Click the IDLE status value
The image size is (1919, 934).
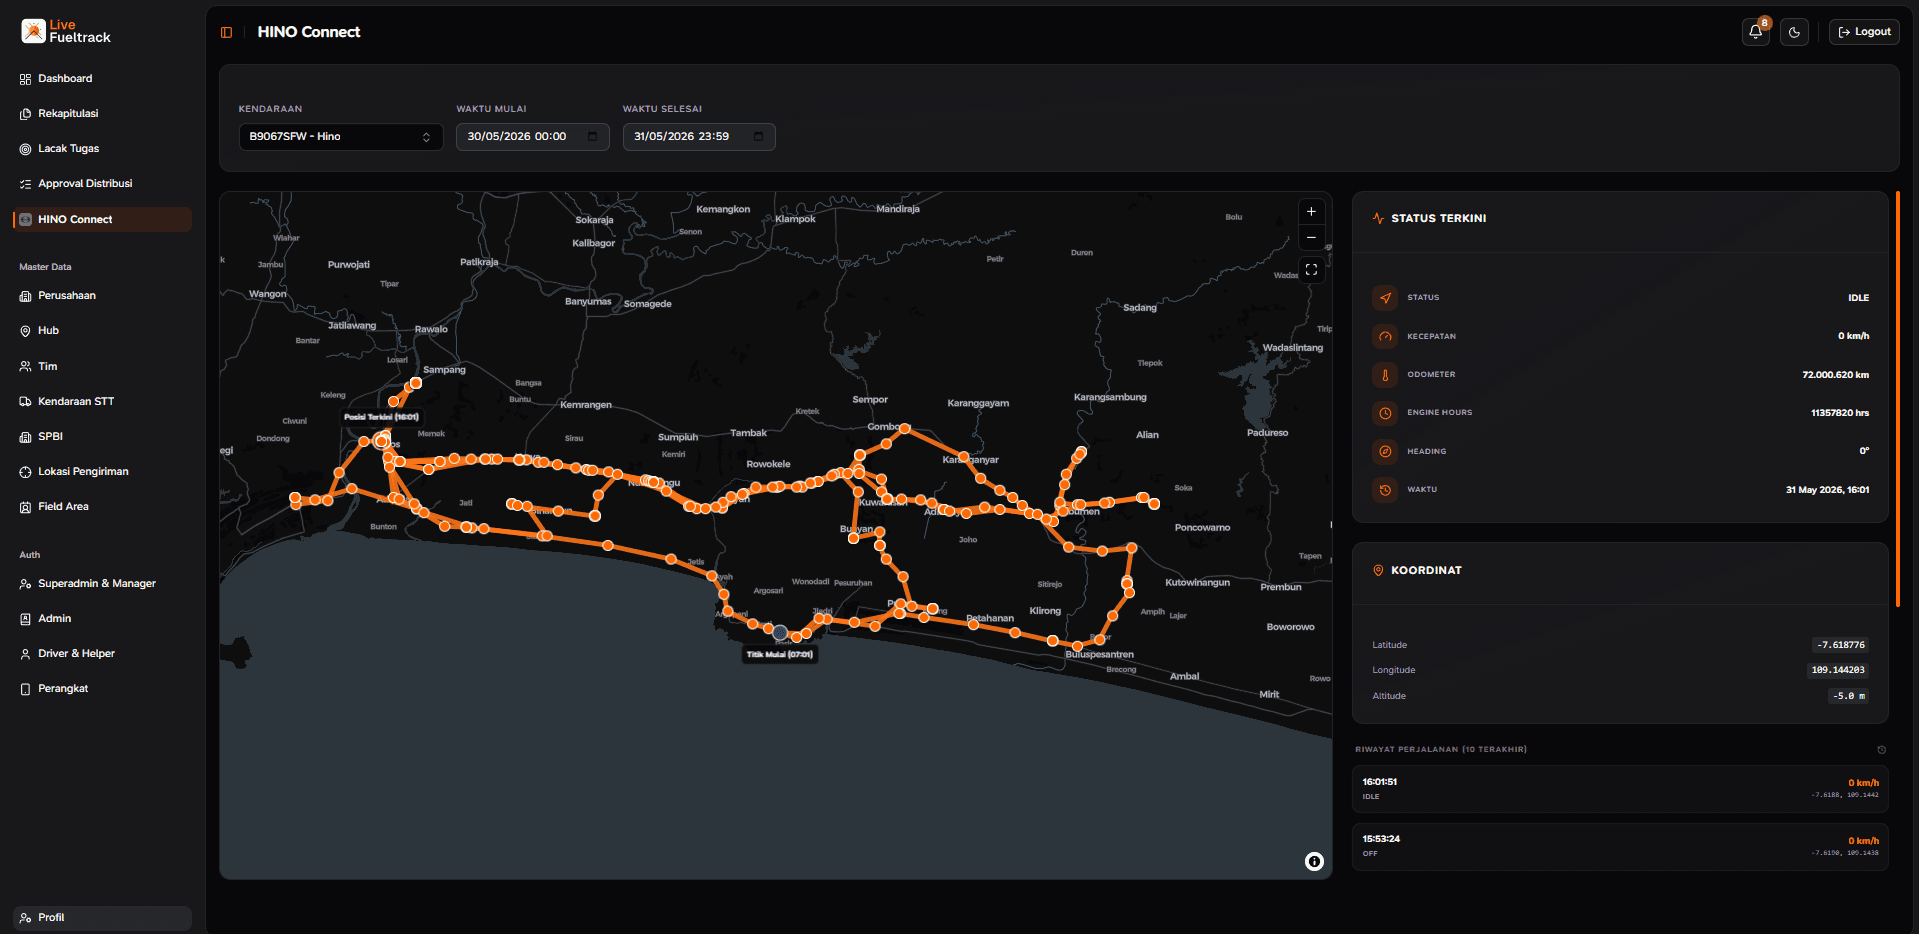pyautogui.click(x=1858, y=298)
